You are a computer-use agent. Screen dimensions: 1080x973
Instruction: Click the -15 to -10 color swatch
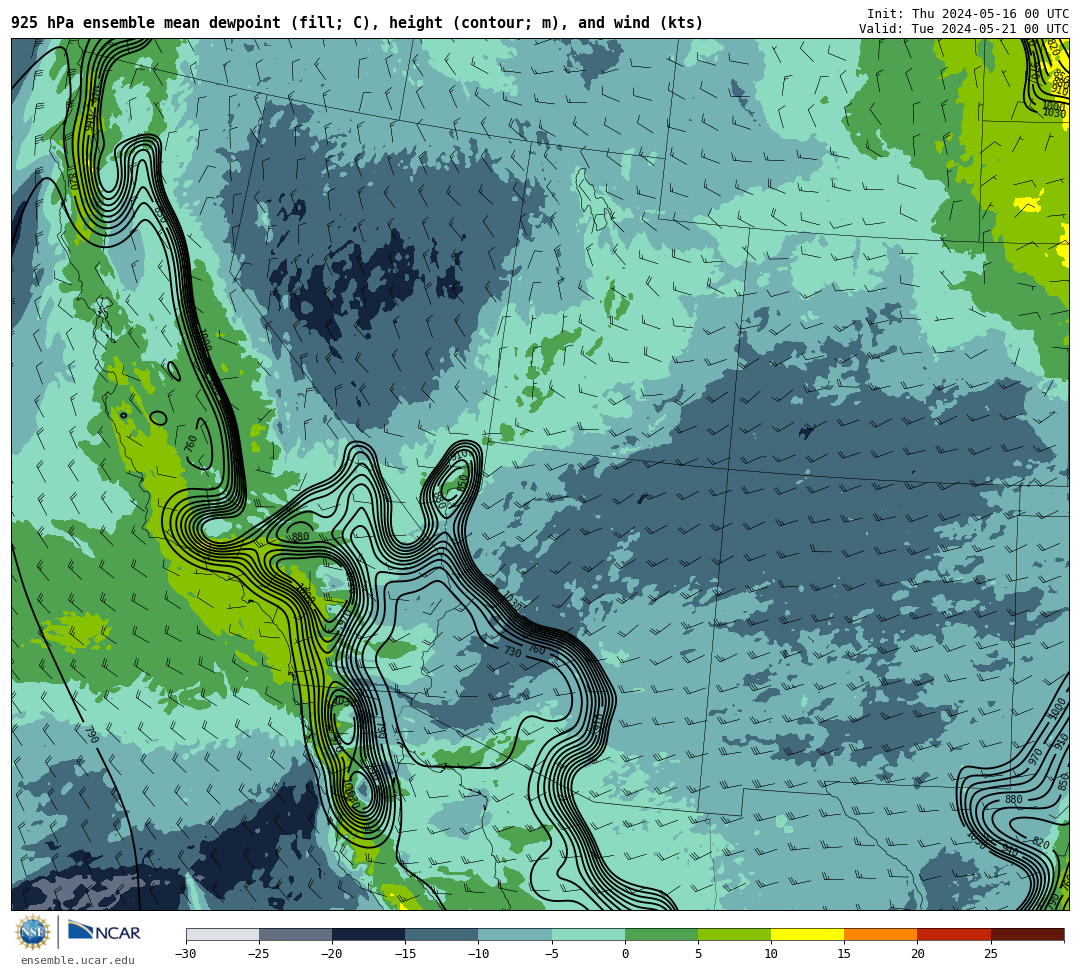[442, 934]
